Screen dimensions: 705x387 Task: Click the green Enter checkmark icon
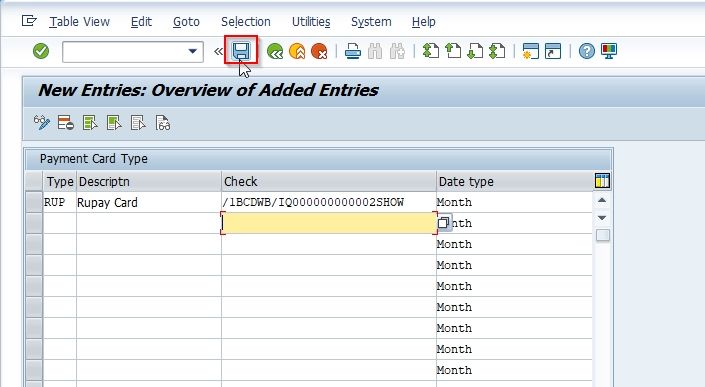pos(41,51)
